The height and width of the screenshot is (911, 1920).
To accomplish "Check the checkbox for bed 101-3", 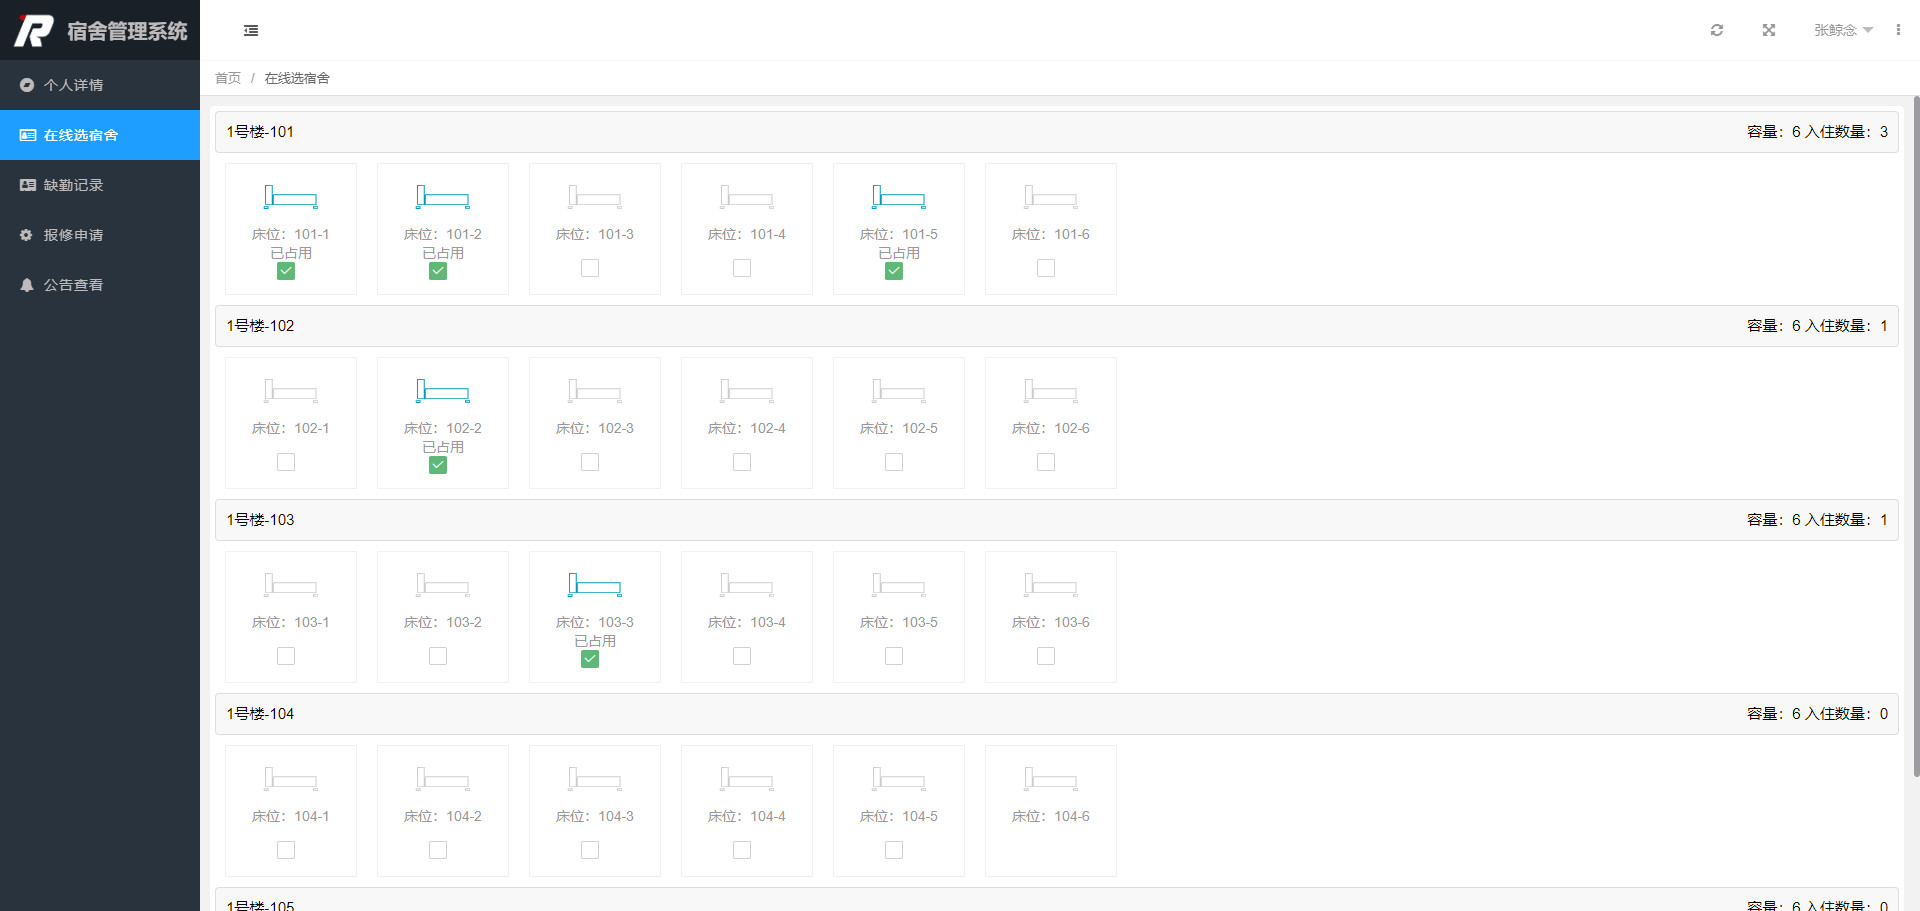I will pyautogui.click(x=590, y=268).
